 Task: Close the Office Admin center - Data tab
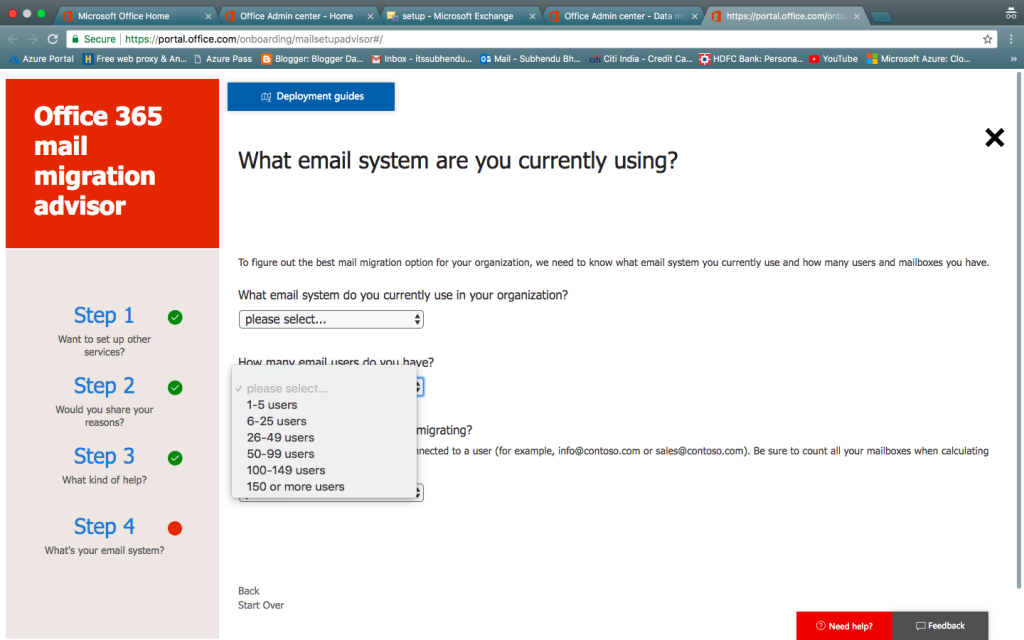click(x=694, y=16)
